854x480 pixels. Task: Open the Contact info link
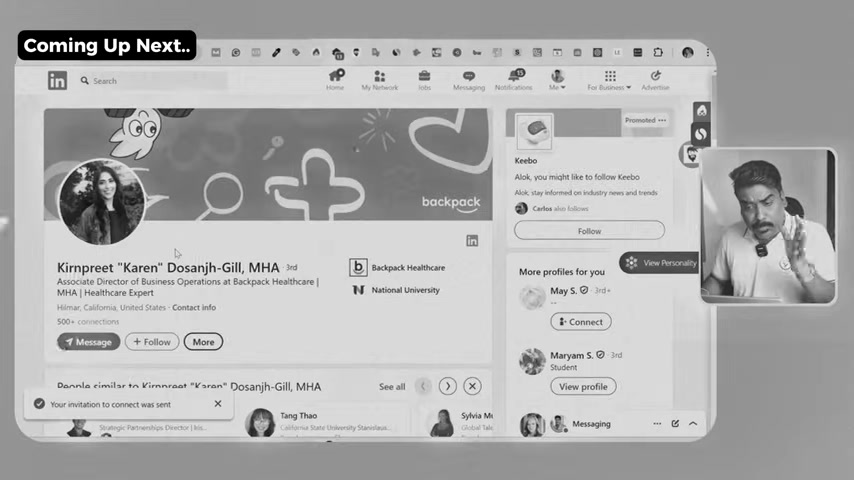[x=194, y=307]
